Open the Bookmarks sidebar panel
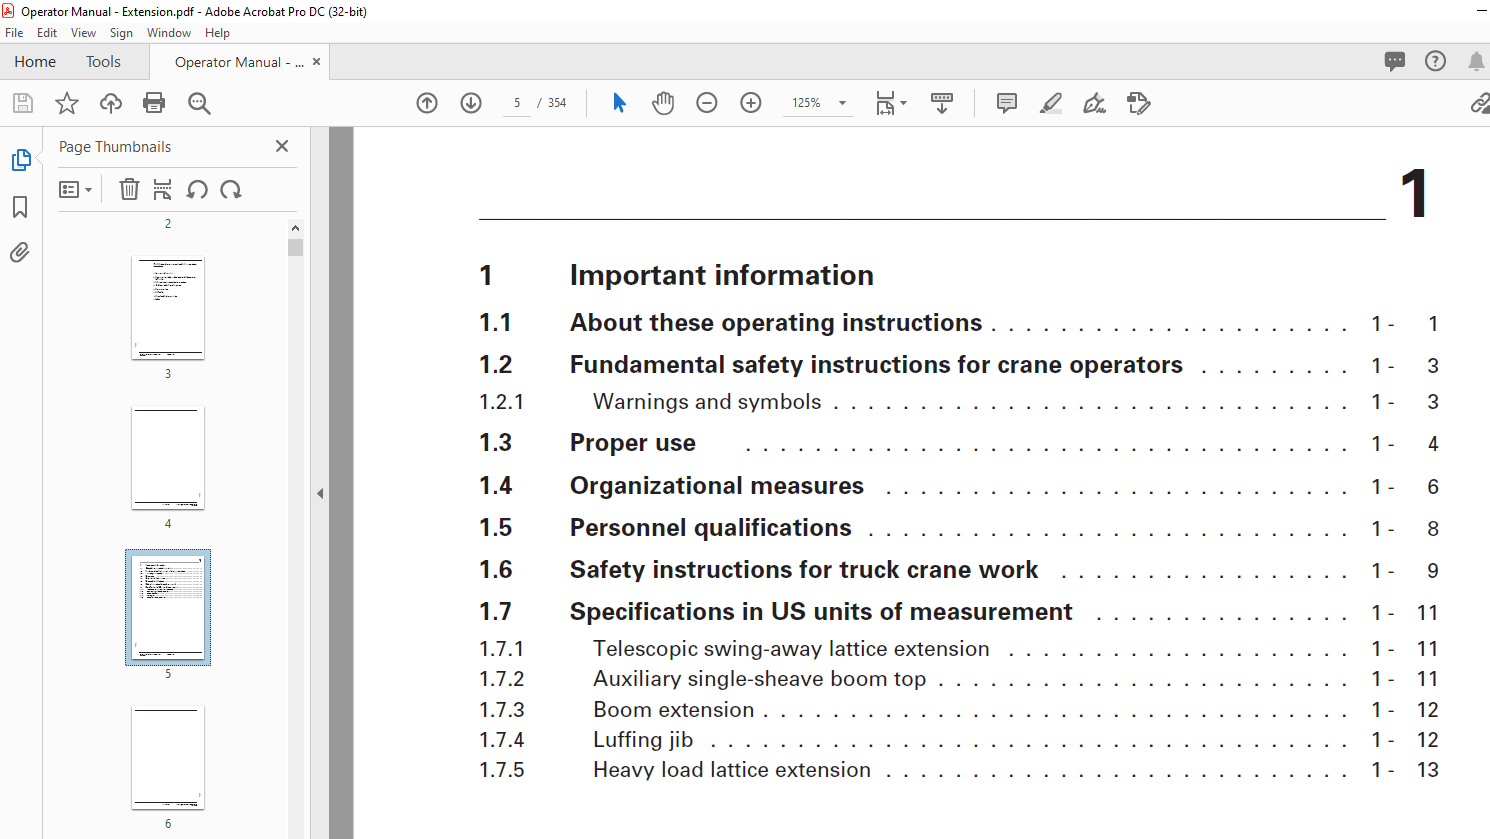This screenshot has width=1490, height=839. click(x=20, y=207)
